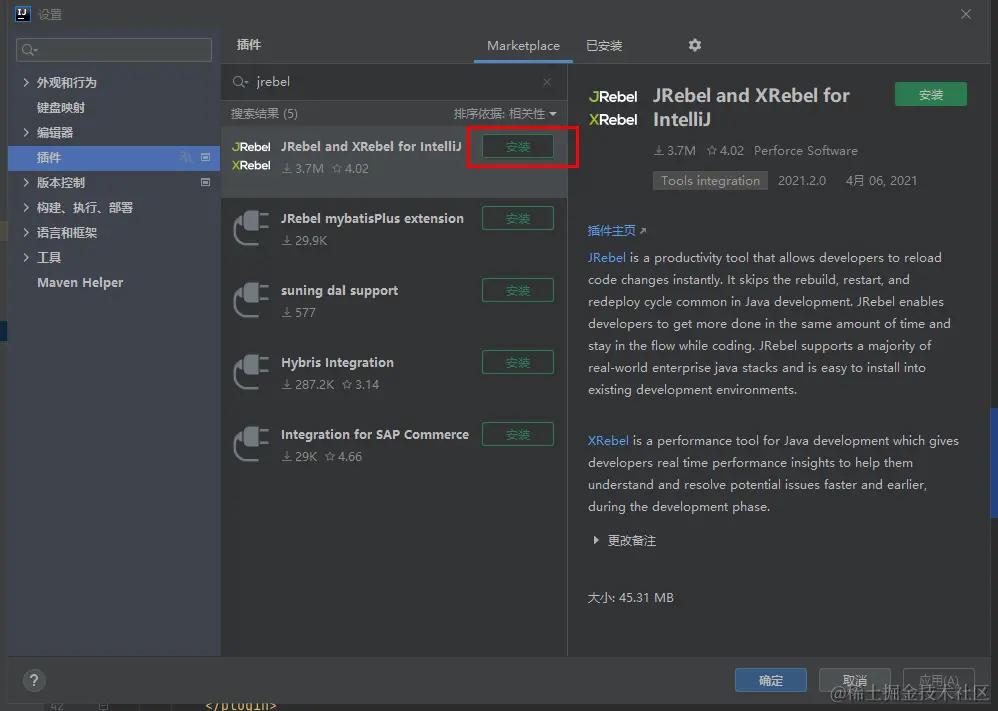998x711 pixels.
Task: Select suning dal support result title
Action: 339,290
